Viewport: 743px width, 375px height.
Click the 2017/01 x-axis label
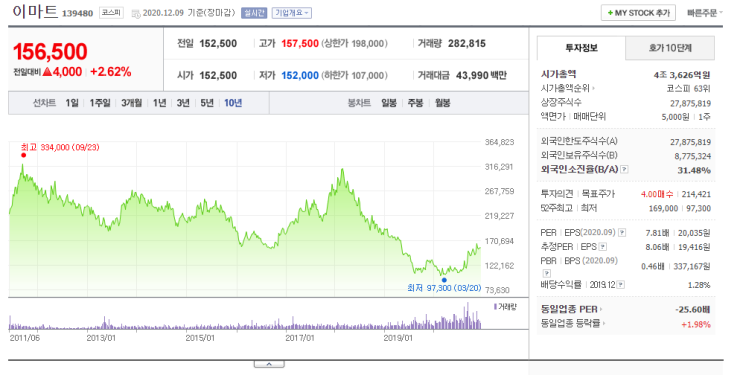pos(299,338)
